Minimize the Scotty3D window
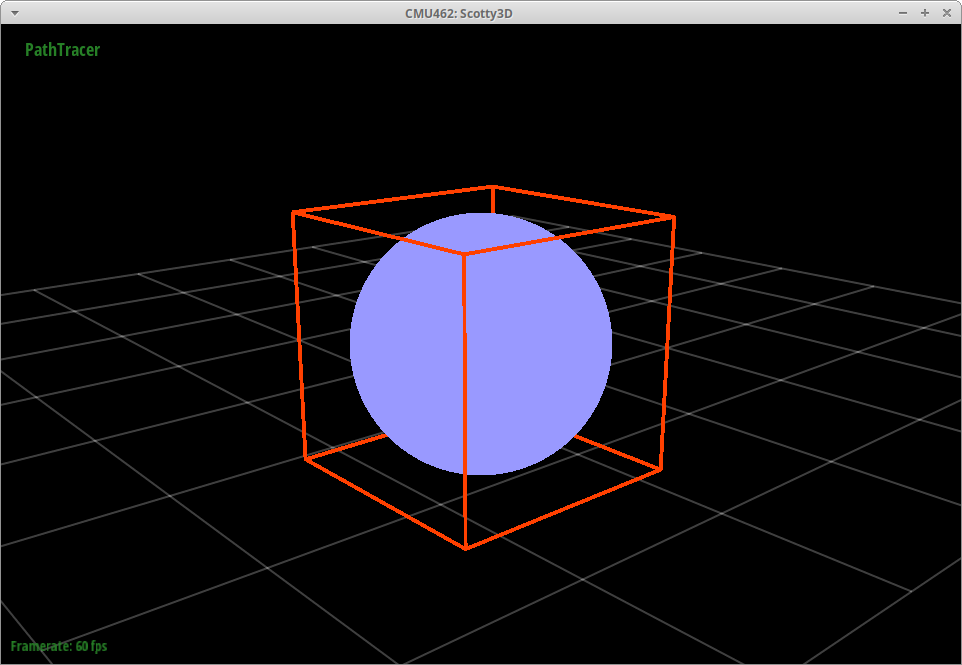962x665 pixels. coord(902,13)
